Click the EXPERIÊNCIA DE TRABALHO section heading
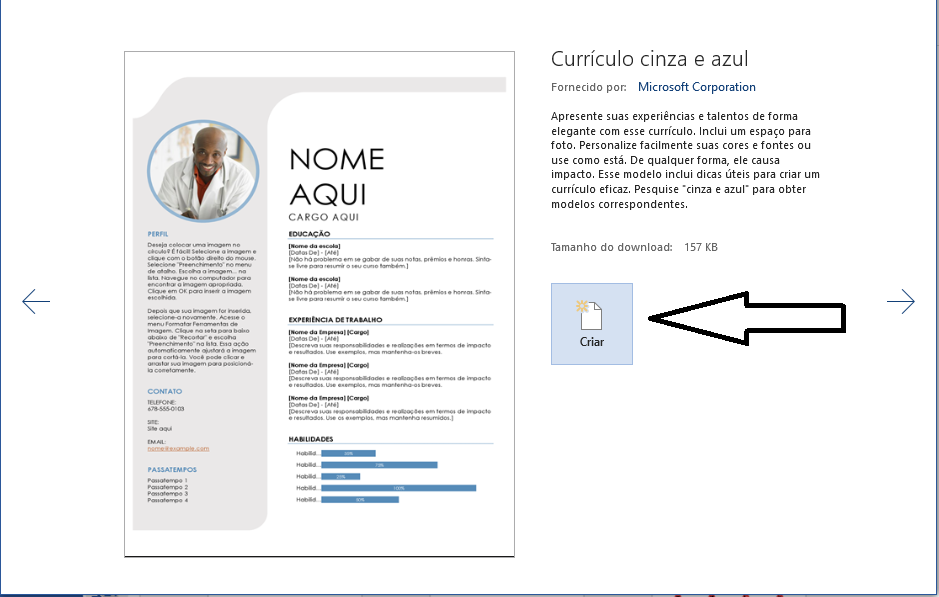 point(335,320)
